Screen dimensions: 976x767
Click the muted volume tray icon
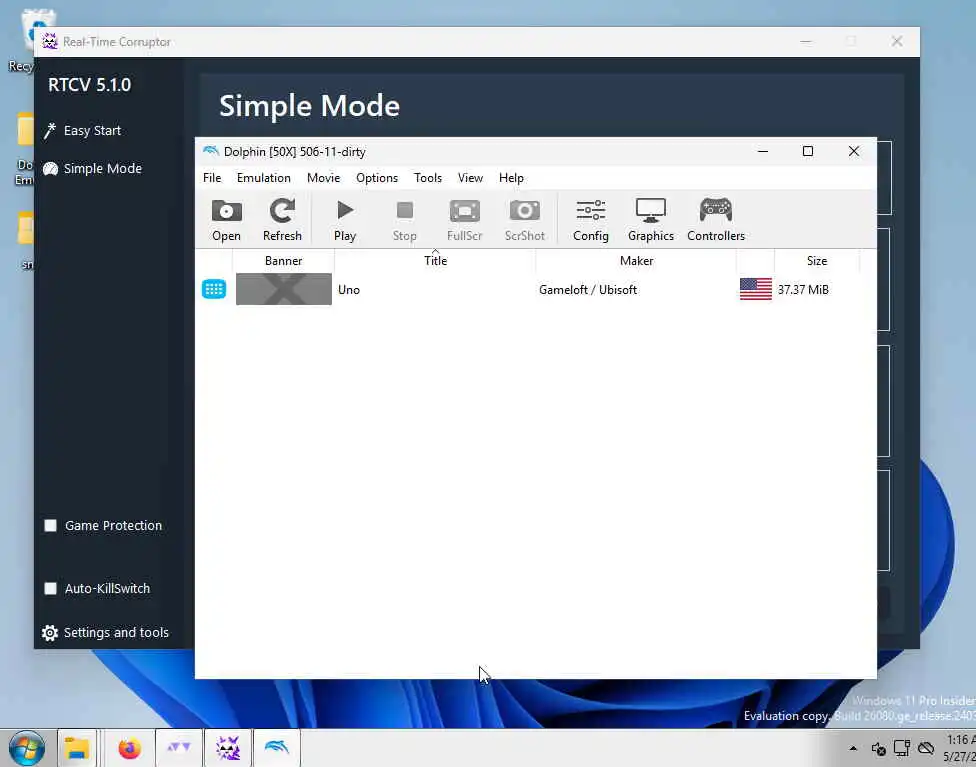[878, 748]
